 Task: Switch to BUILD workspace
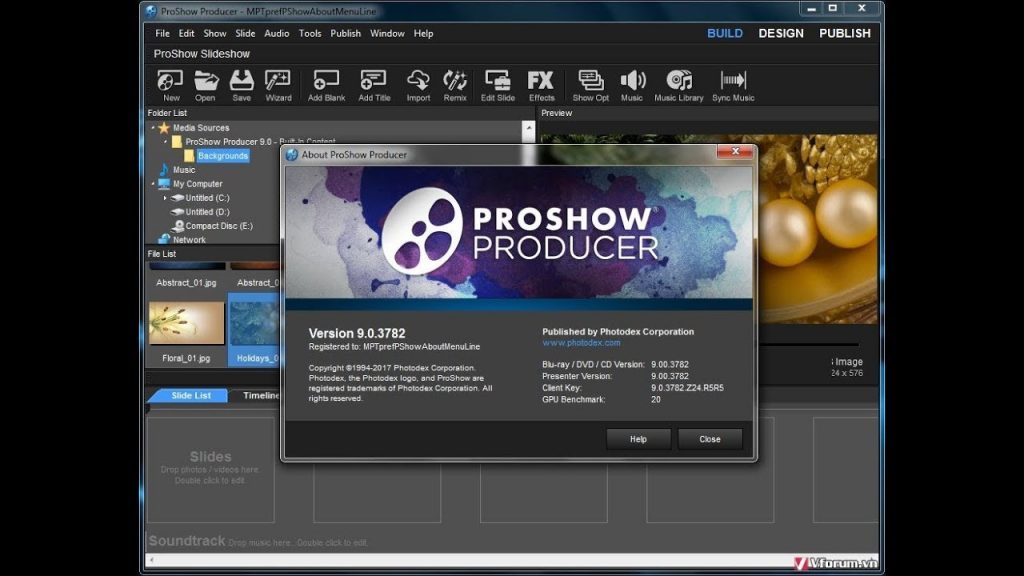point(725,33)
